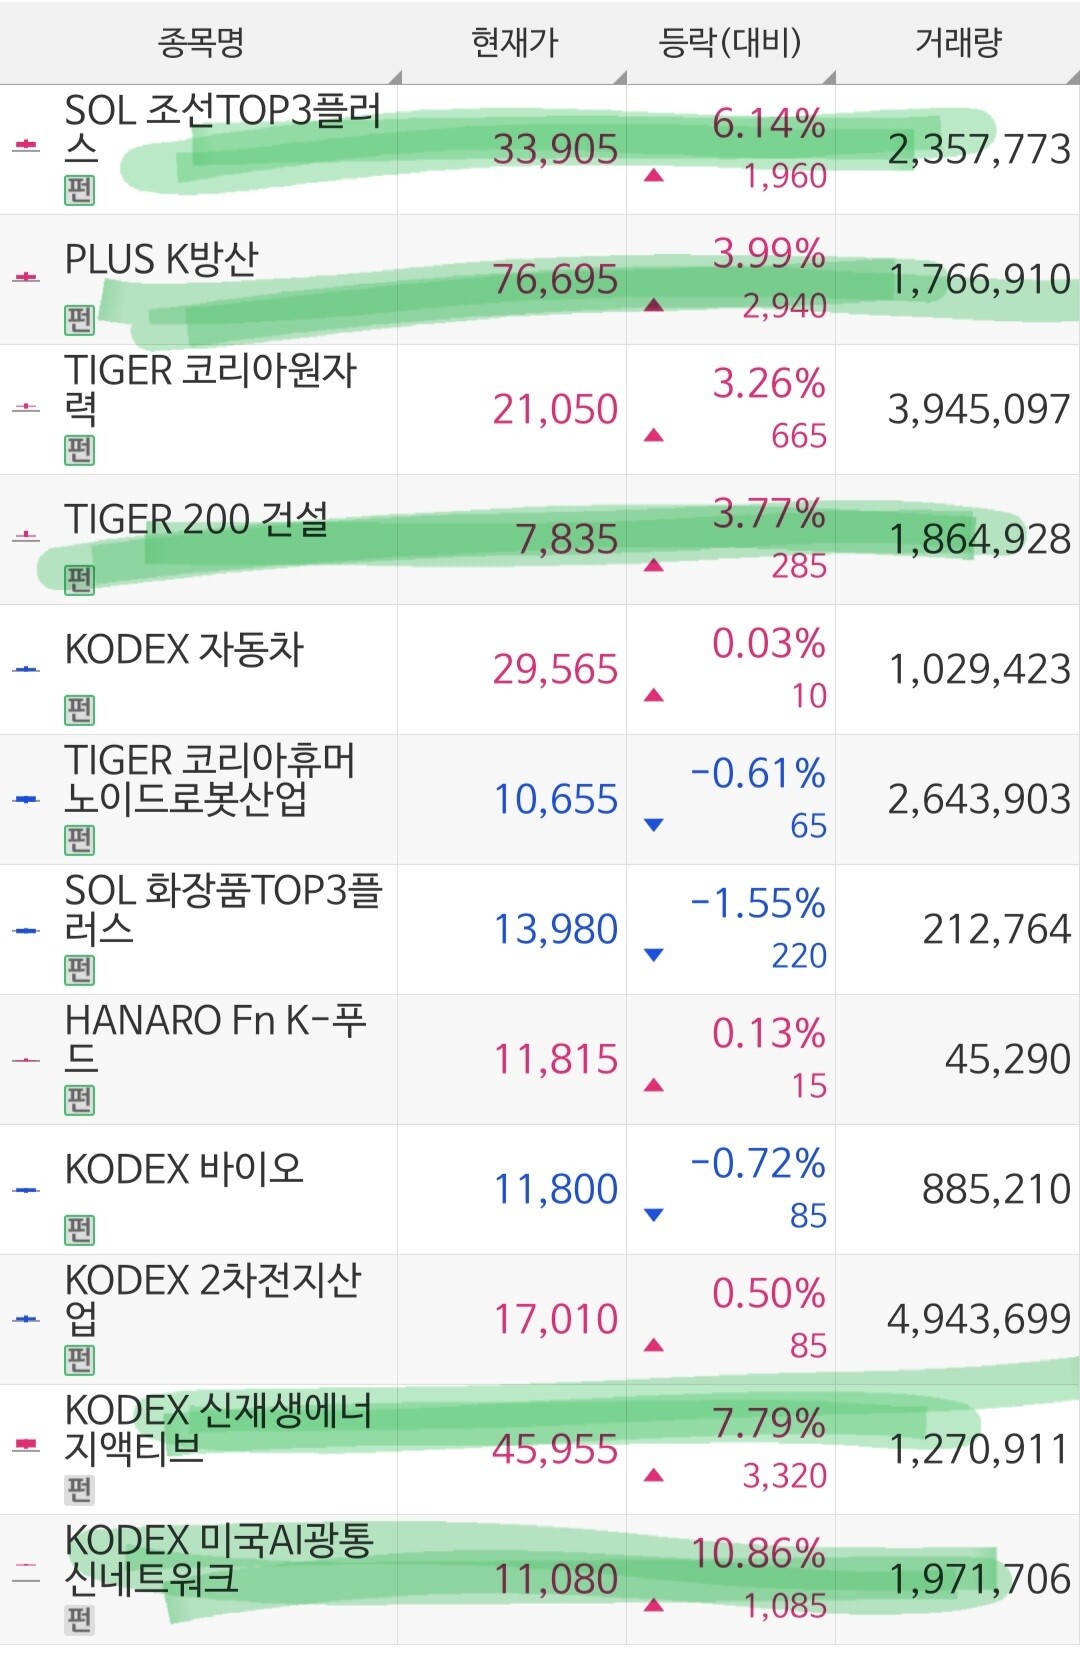
Task: Click the down arrow in TIGER 코리아휴머노이드로봇산업 row
Action: coord(654,825)
